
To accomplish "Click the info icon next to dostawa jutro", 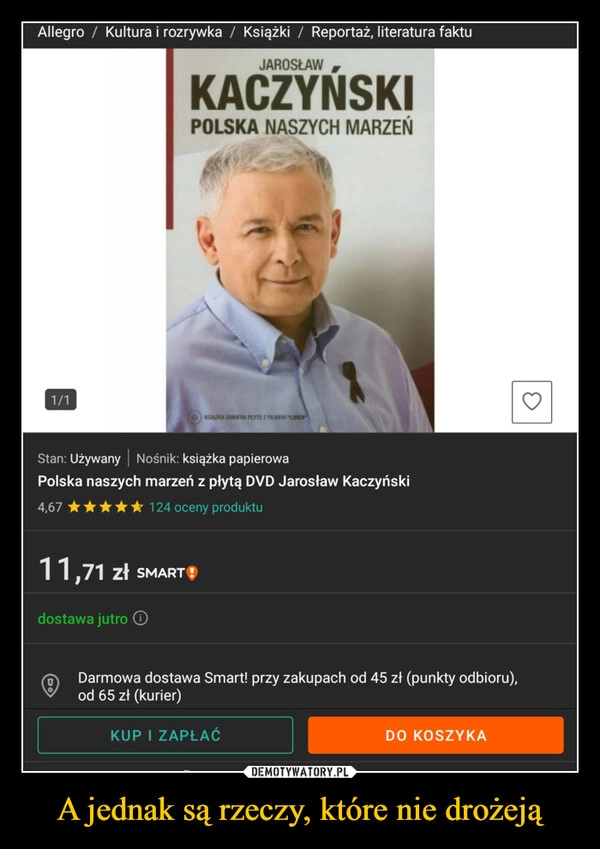I will [x=141, y=618].
